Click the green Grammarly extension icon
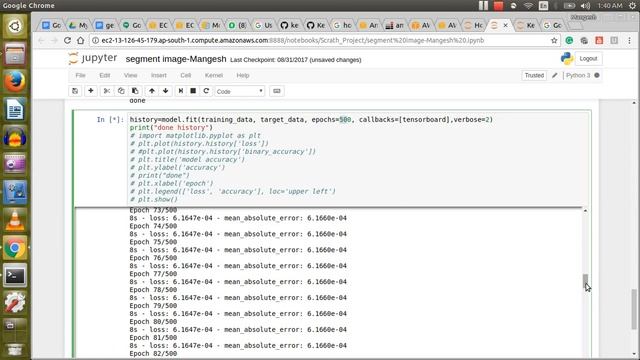The image size is (640, 360). point(569,40)
